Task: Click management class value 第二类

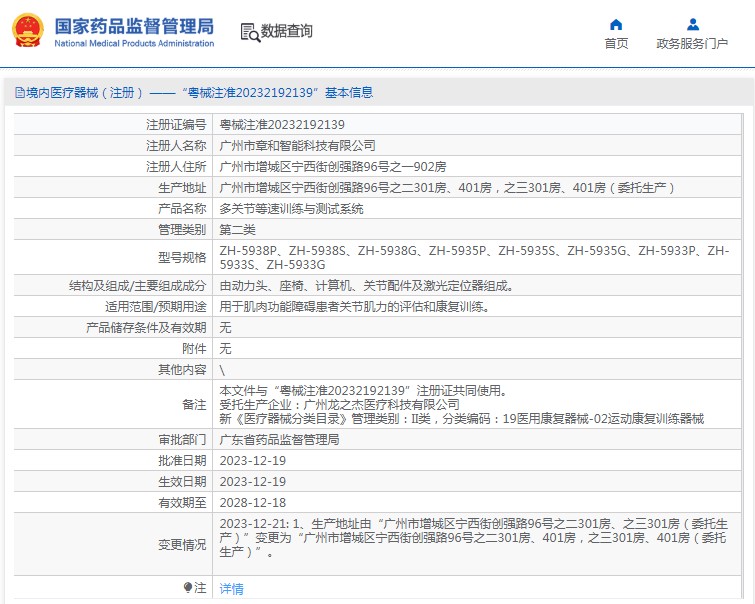Action: (x=237, y=230)
